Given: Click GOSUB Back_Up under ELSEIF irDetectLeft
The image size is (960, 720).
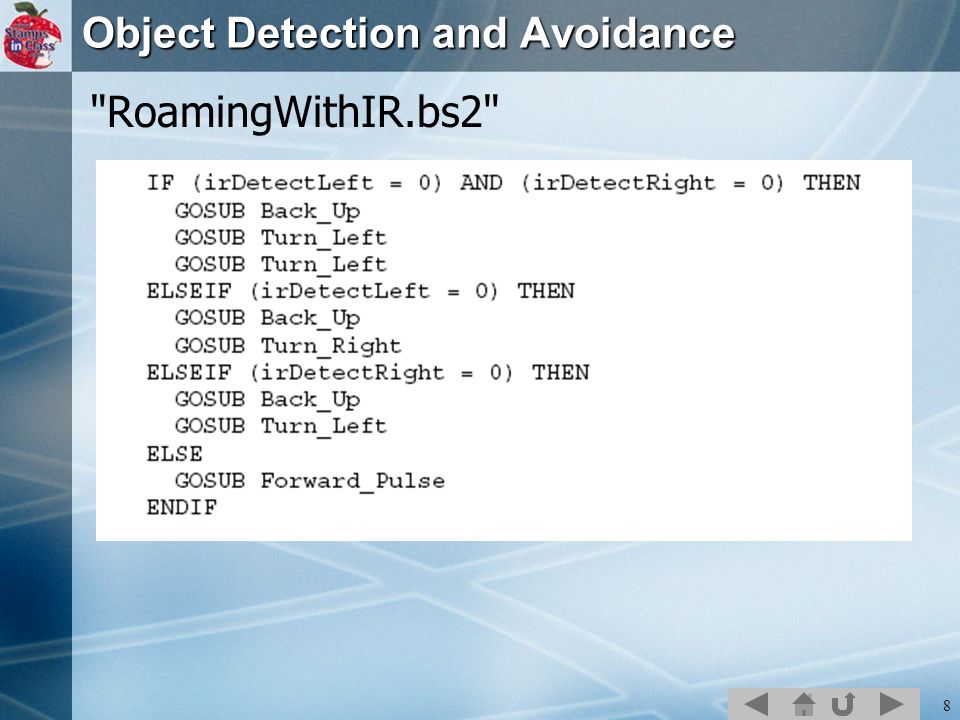Looking at the screenshot, I should [267, 318].
